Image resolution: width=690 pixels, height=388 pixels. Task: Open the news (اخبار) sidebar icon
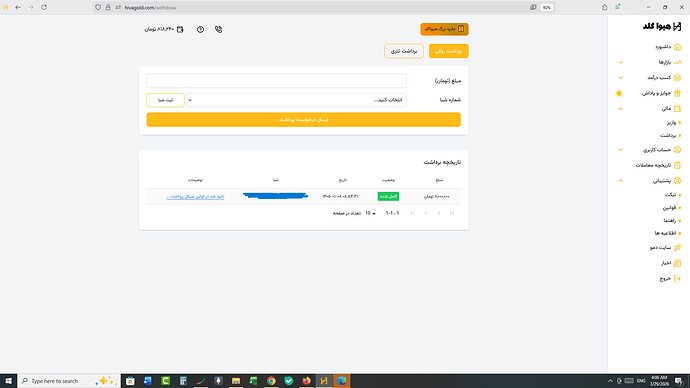[x=677, y=263]
